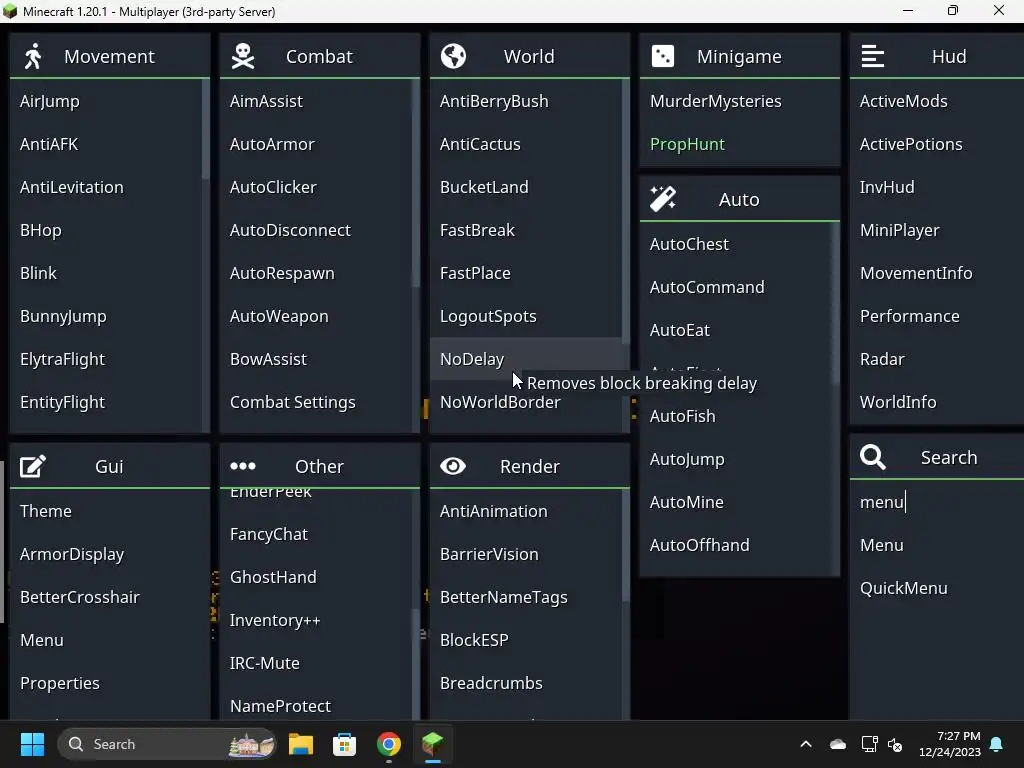Enable the BlockESP render module

[x=526, y=640]
